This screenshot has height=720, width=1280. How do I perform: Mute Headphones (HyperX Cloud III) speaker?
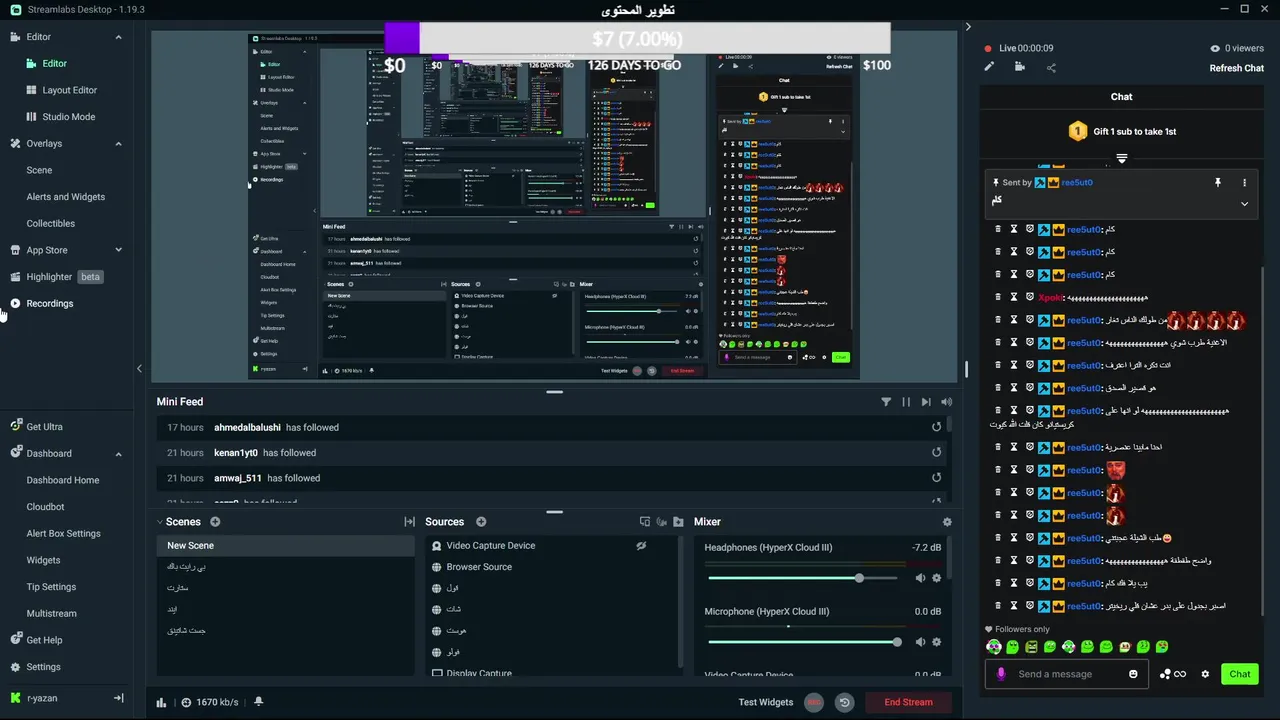pos(920,578)
